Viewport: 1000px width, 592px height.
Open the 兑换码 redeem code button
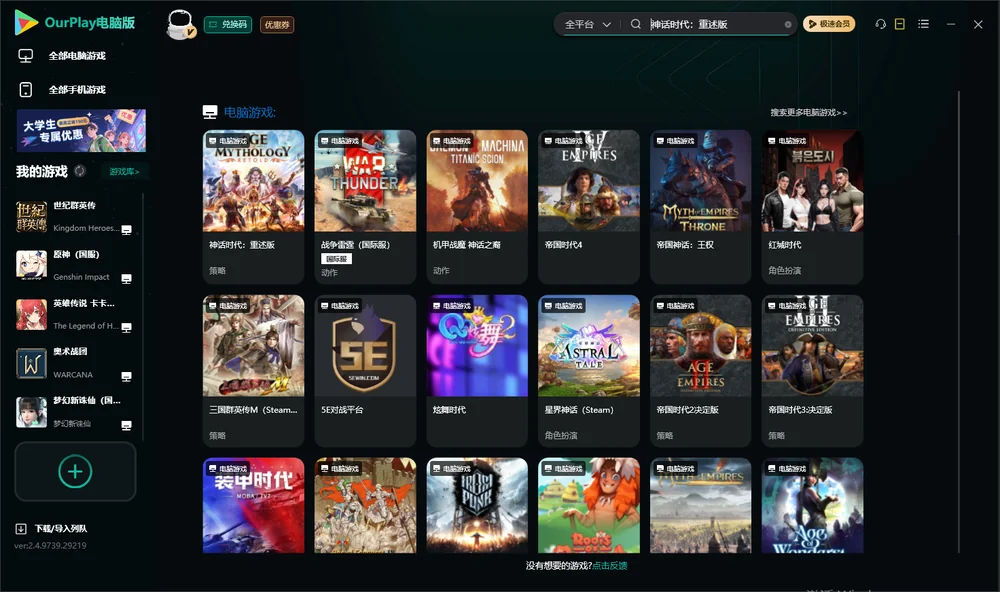click(228, 24)
